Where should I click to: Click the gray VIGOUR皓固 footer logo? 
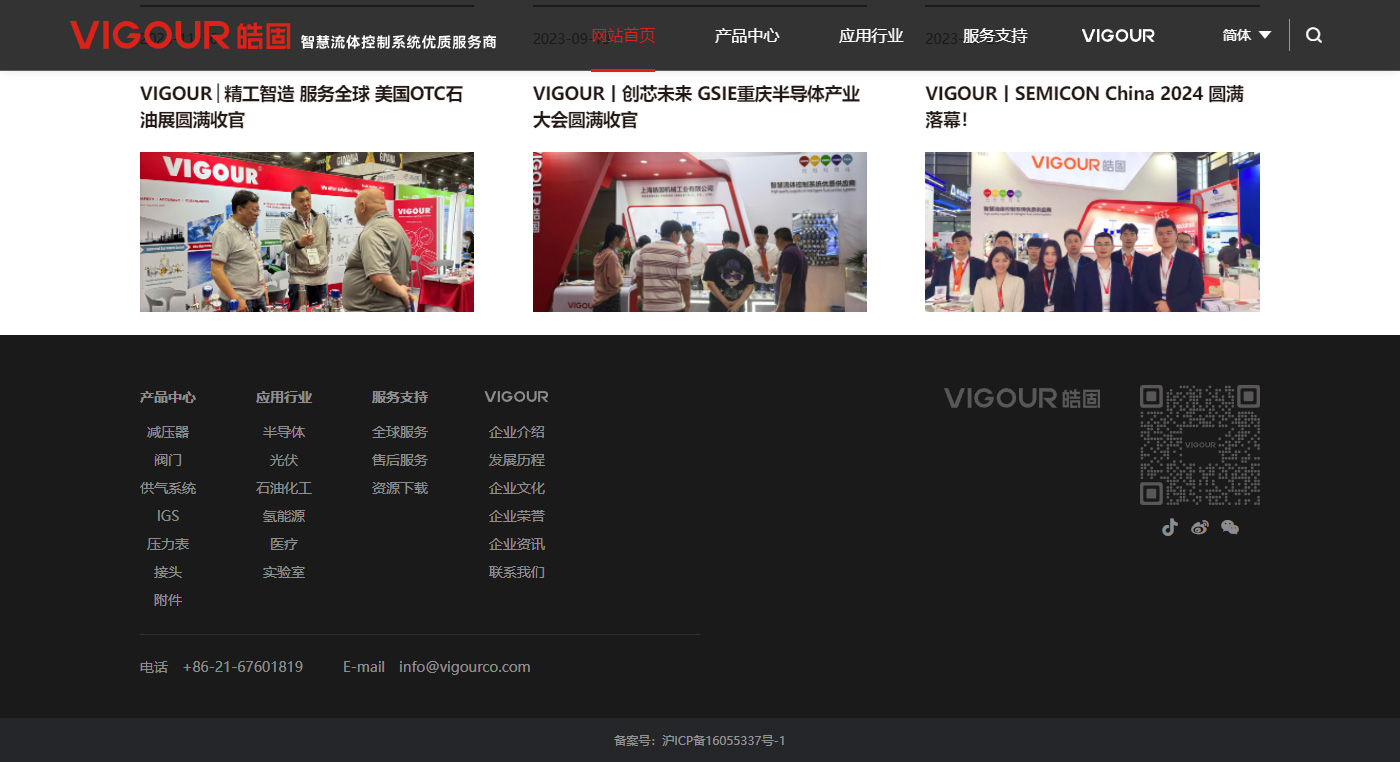[x=1022, y=398]
